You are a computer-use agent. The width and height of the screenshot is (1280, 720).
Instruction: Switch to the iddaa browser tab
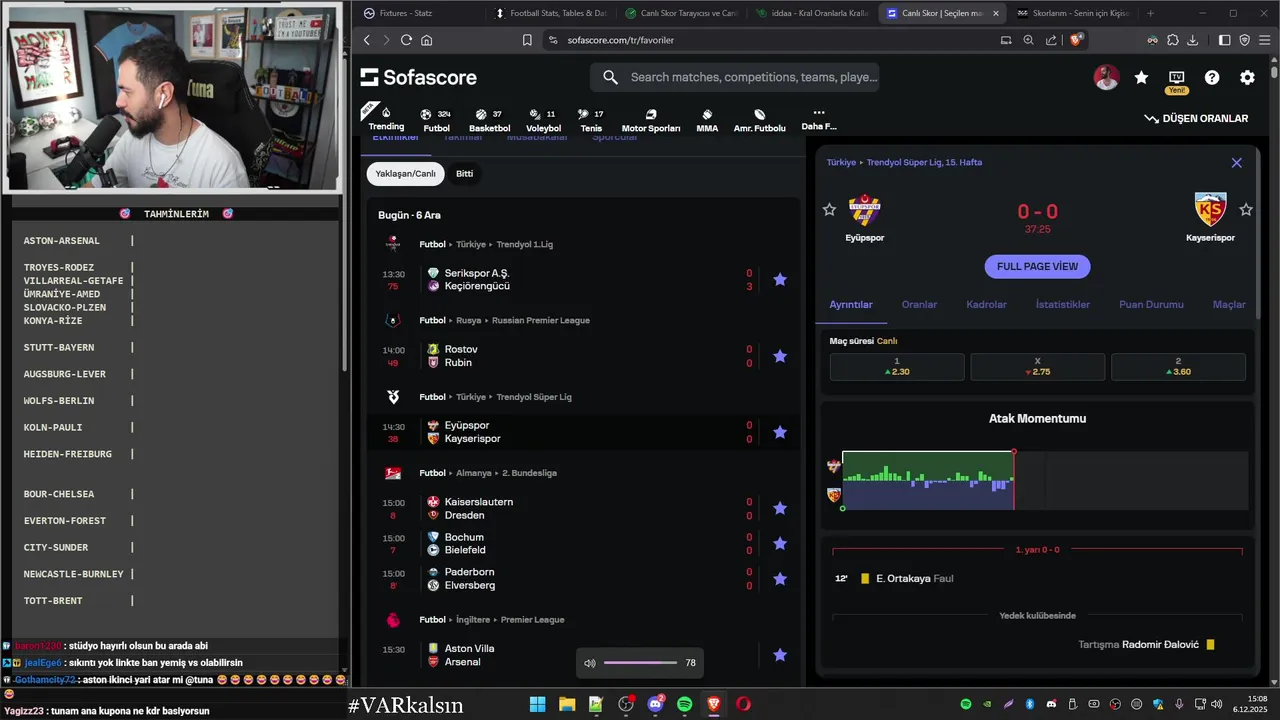point(810,13)
